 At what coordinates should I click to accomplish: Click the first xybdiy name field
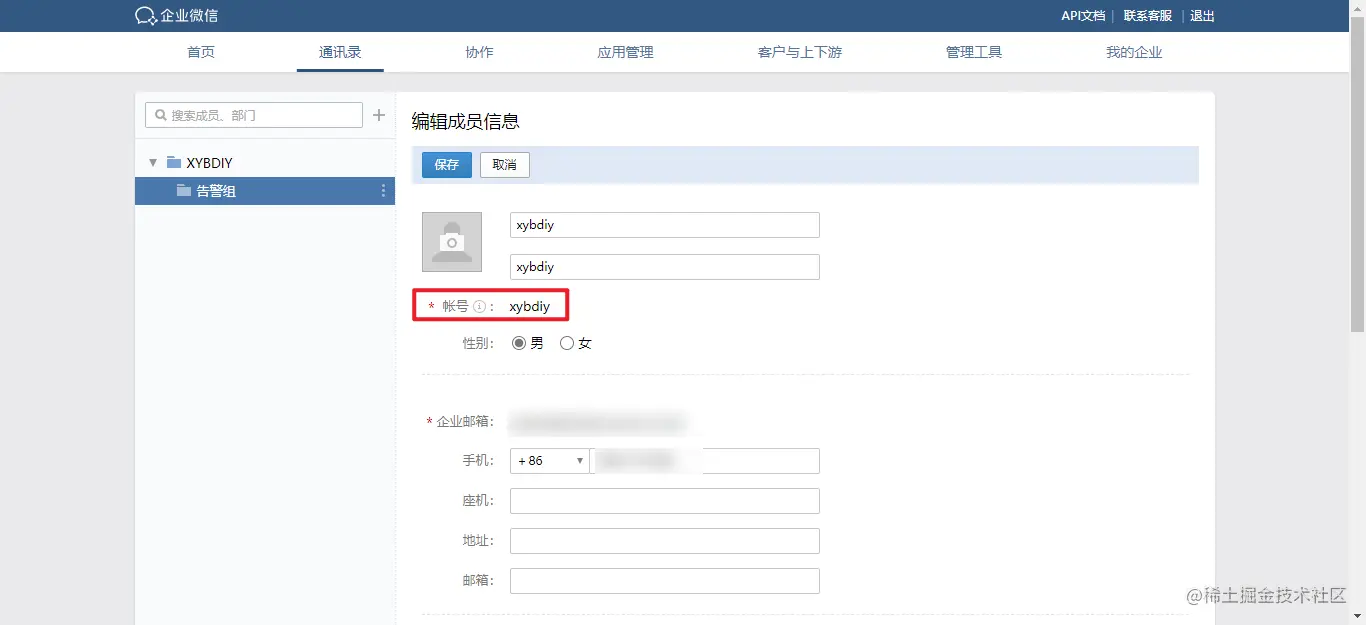665,225
